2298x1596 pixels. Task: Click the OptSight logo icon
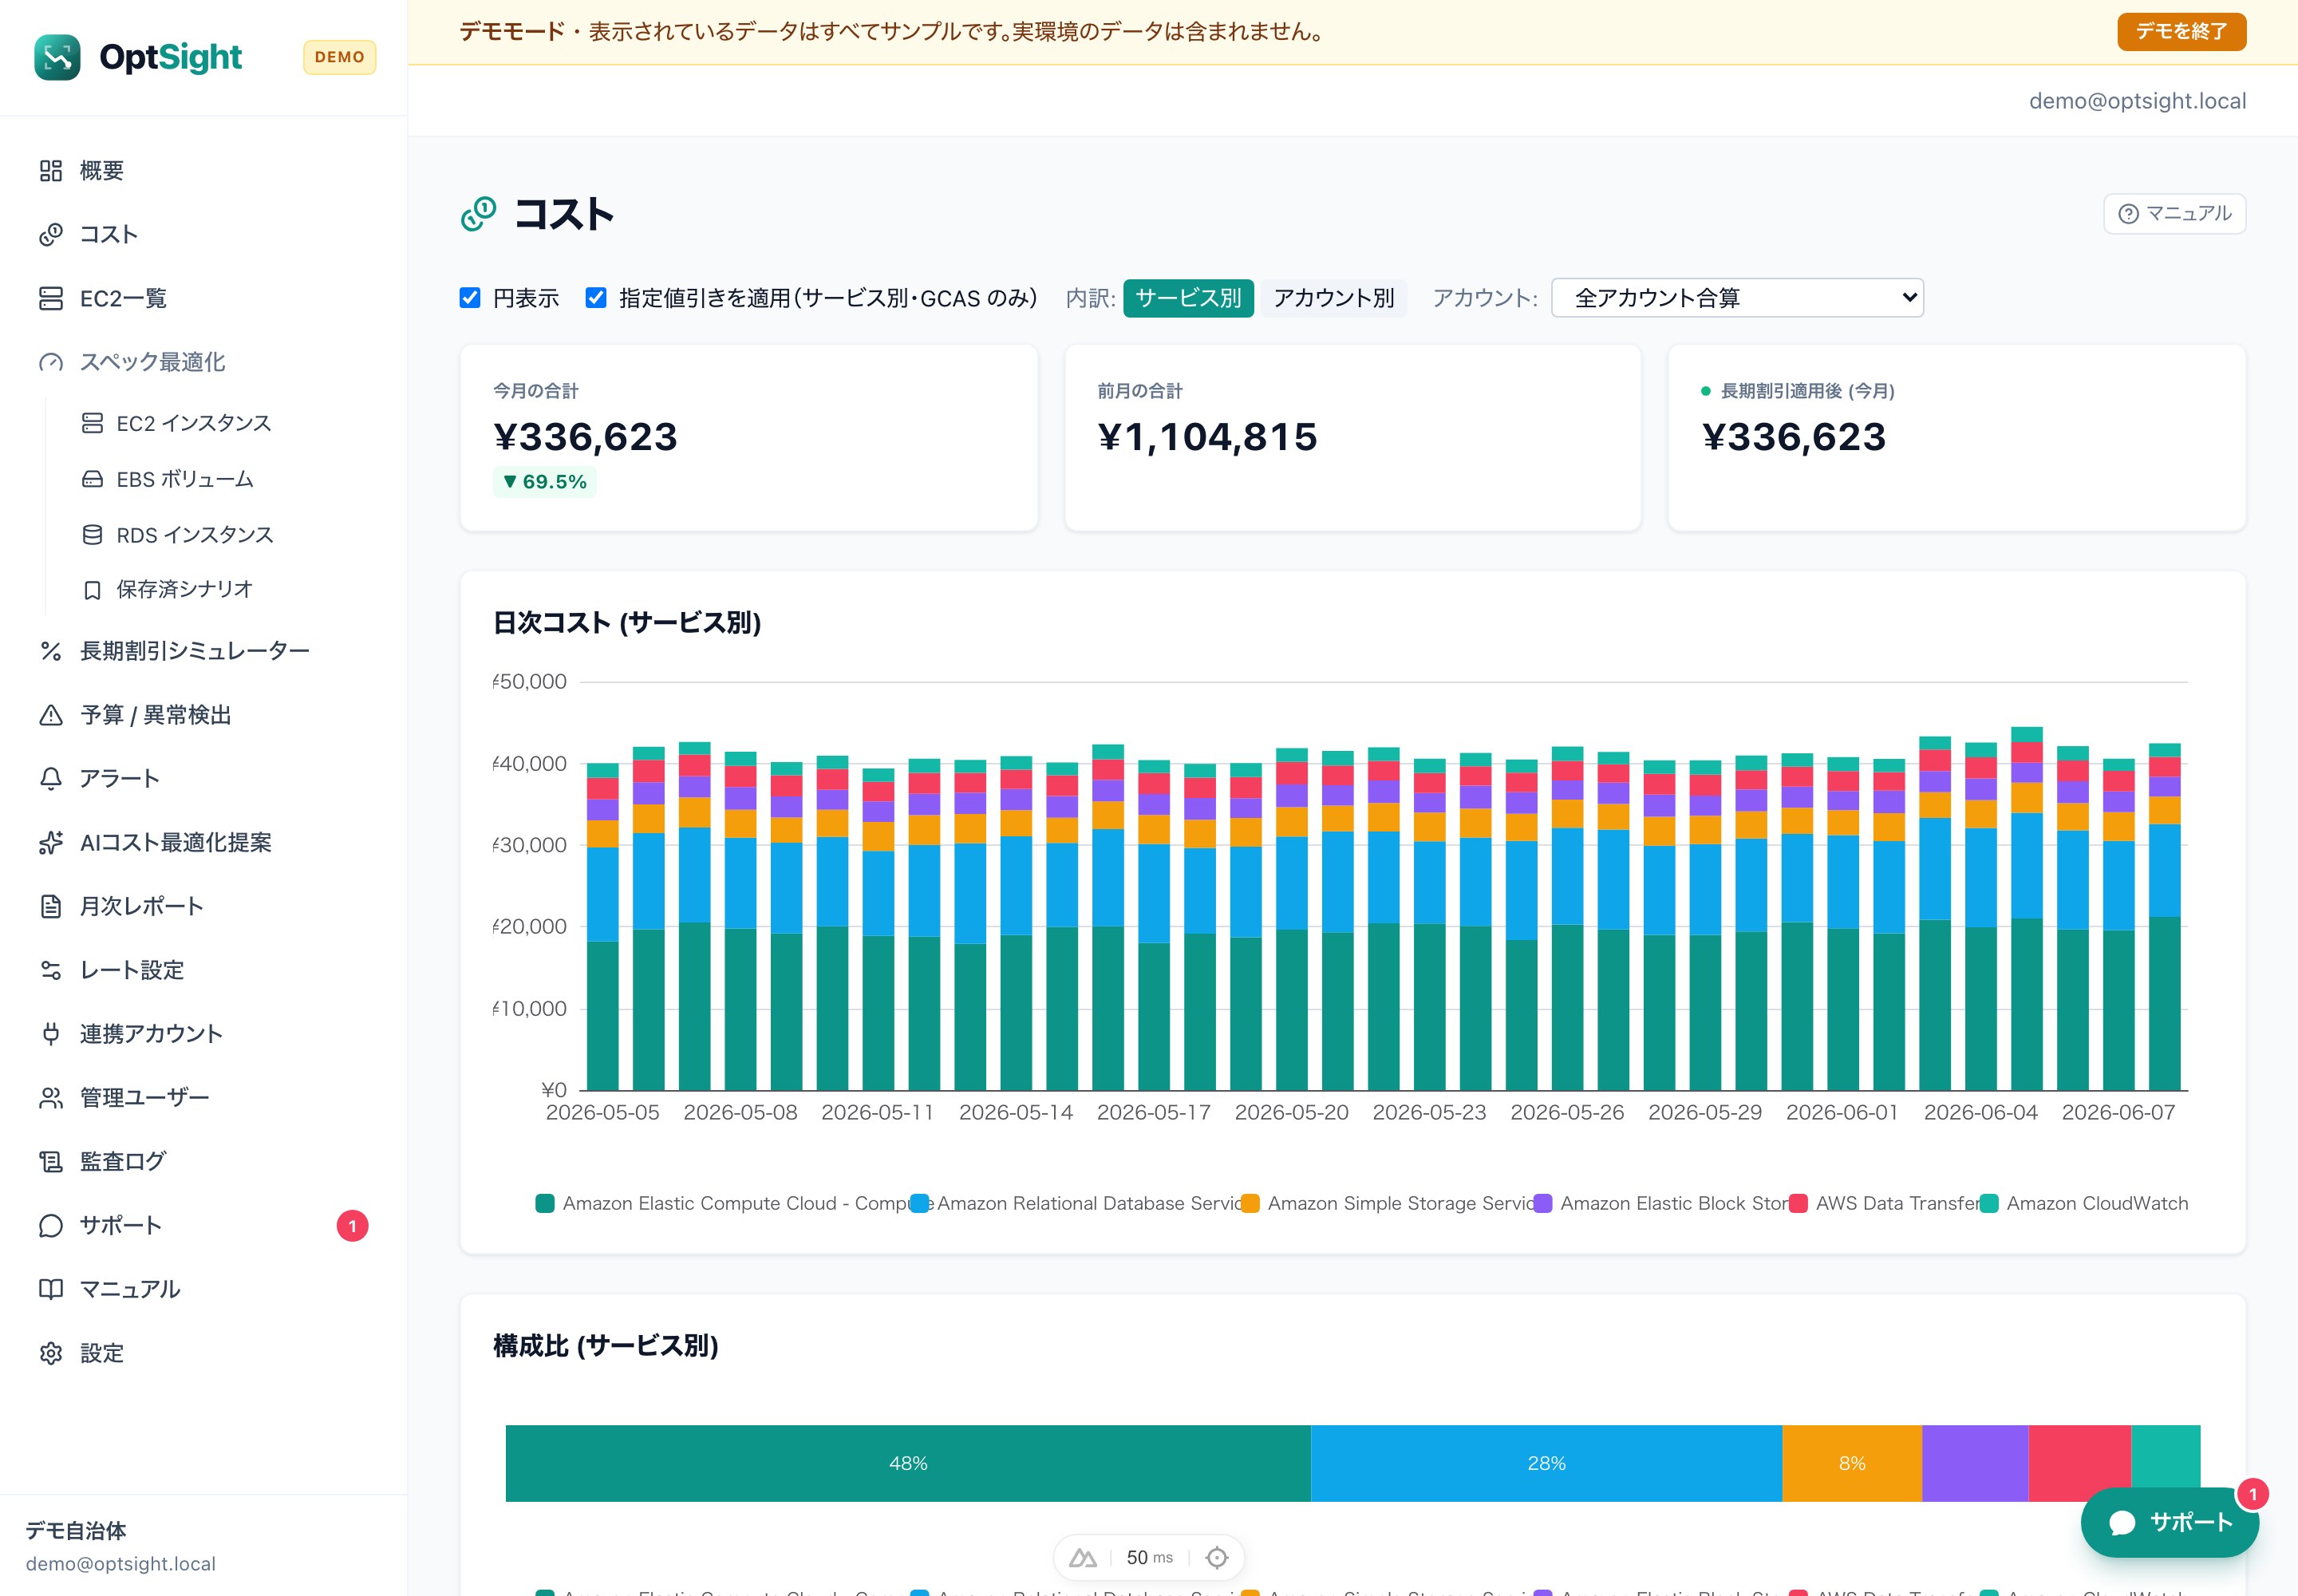coord(57,57)
